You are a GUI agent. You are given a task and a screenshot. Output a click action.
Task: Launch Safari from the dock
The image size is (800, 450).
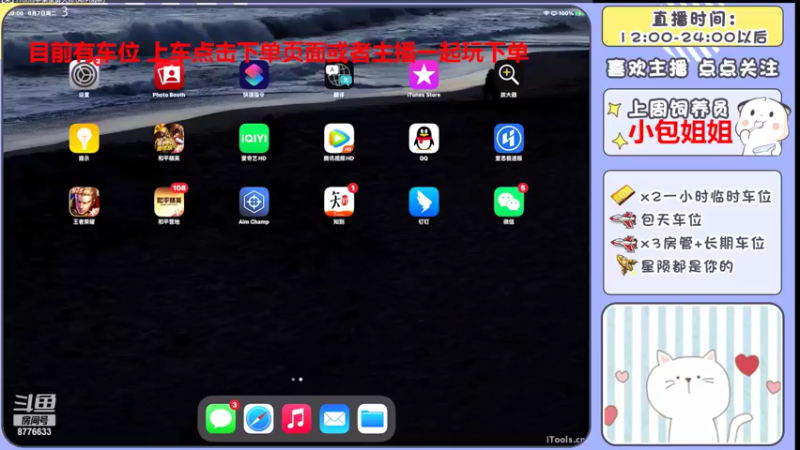[x=258, y=419]
